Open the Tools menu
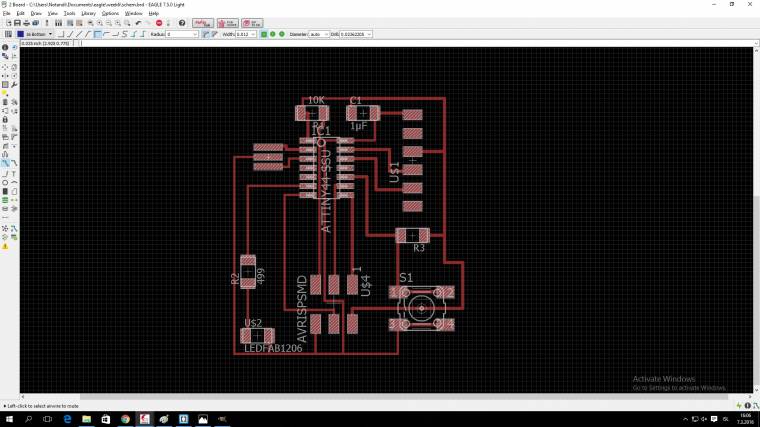Screen dimensions: 760x427 (x=69, y=14)
